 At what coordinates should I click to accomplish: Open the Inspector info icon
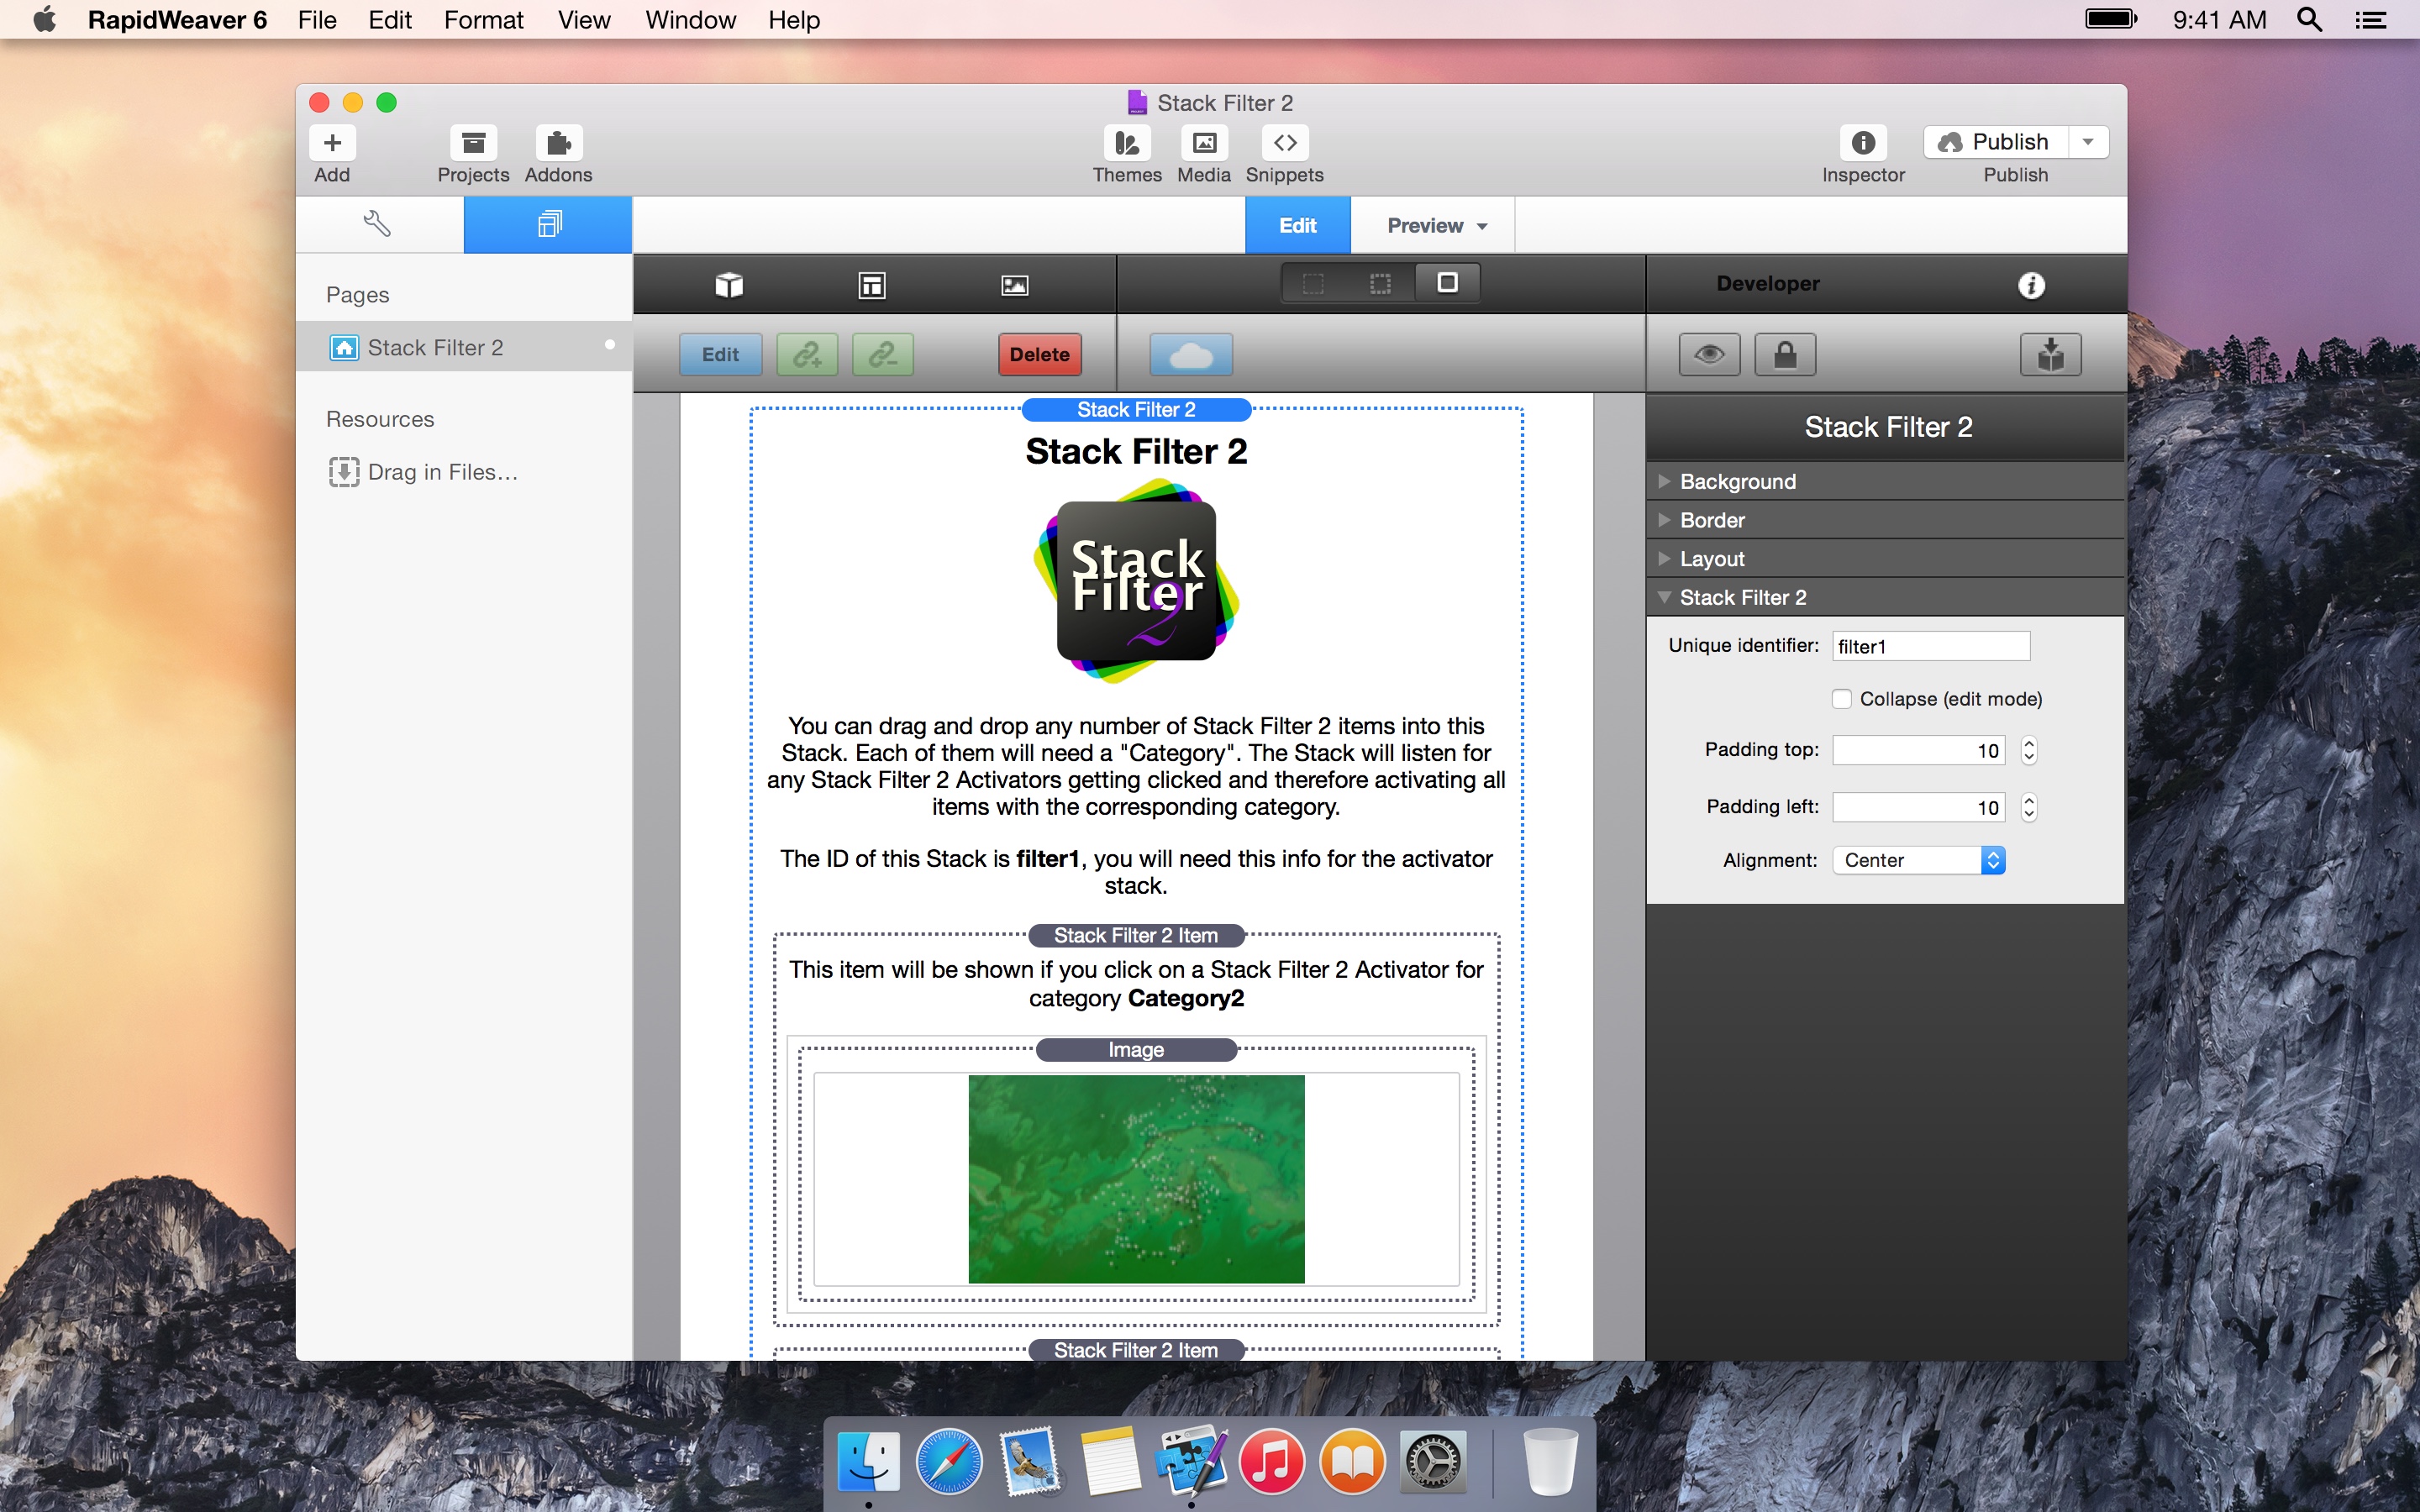click(1863, 143)
